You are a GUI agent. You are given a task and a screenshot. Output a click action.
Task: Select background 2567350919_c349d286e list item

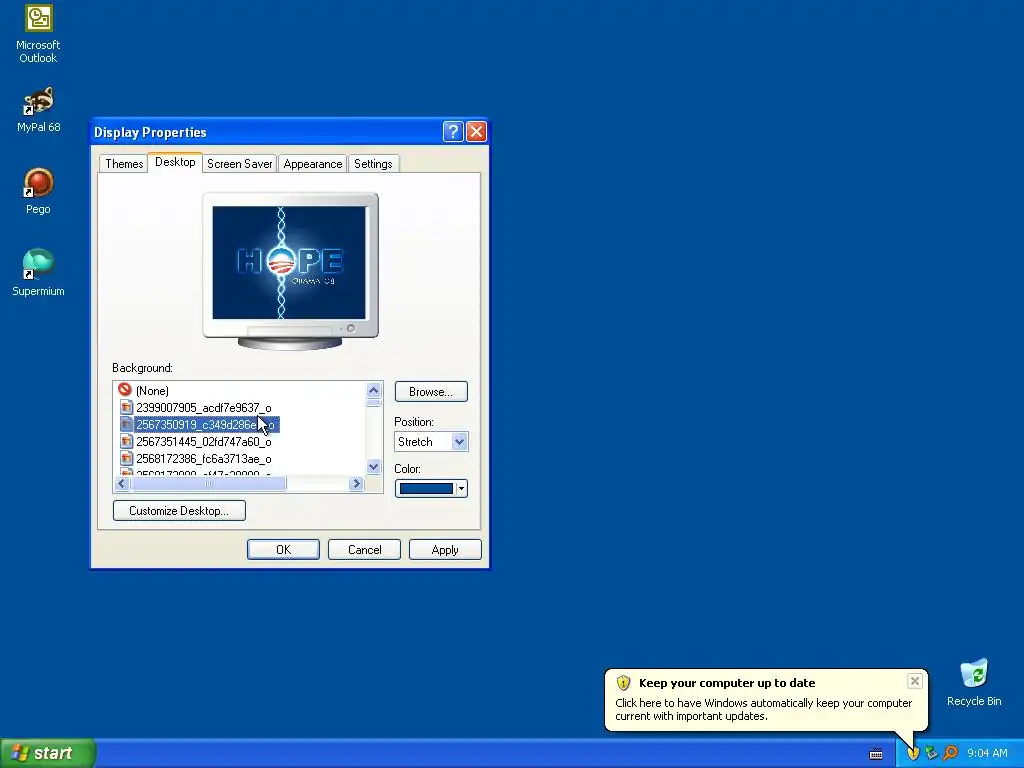pos(206,424)
